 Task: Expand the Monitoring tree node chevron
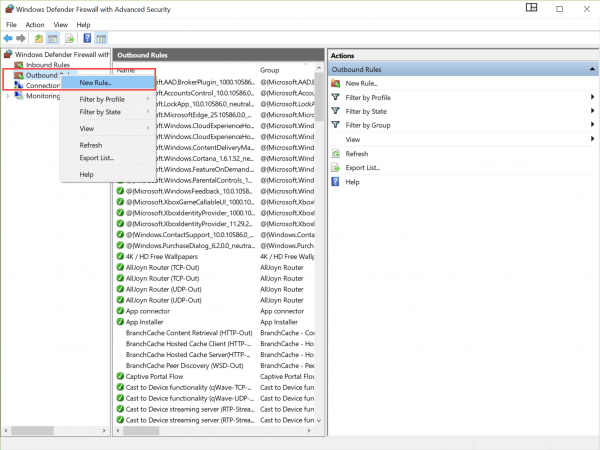click(x=8, y=96)
